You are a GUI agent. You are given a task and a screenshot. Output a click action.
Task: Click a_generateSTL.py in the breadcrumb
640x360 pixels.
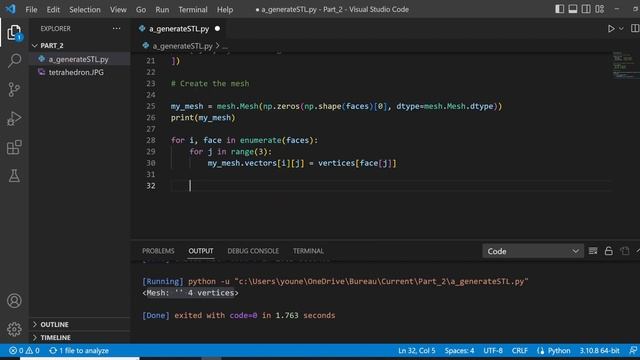point(182,46)
